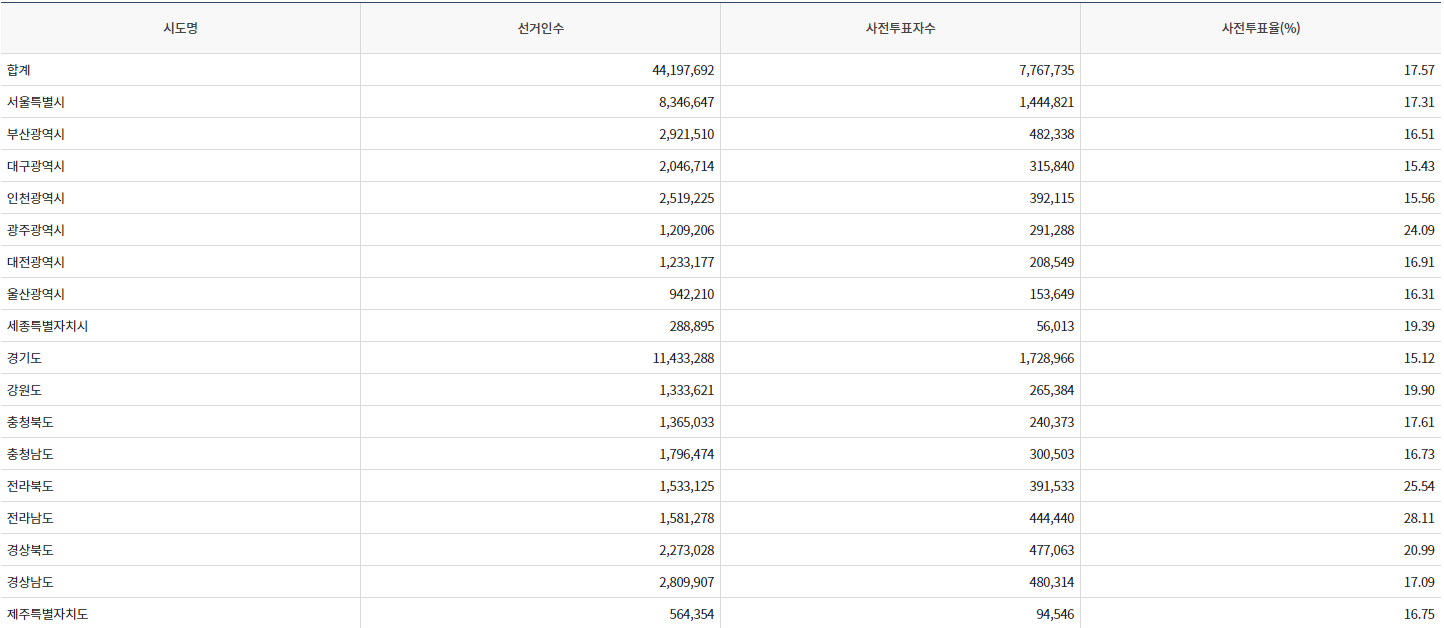
Task: Select the 강원도 row label
Action: click(x=25, y=390)
